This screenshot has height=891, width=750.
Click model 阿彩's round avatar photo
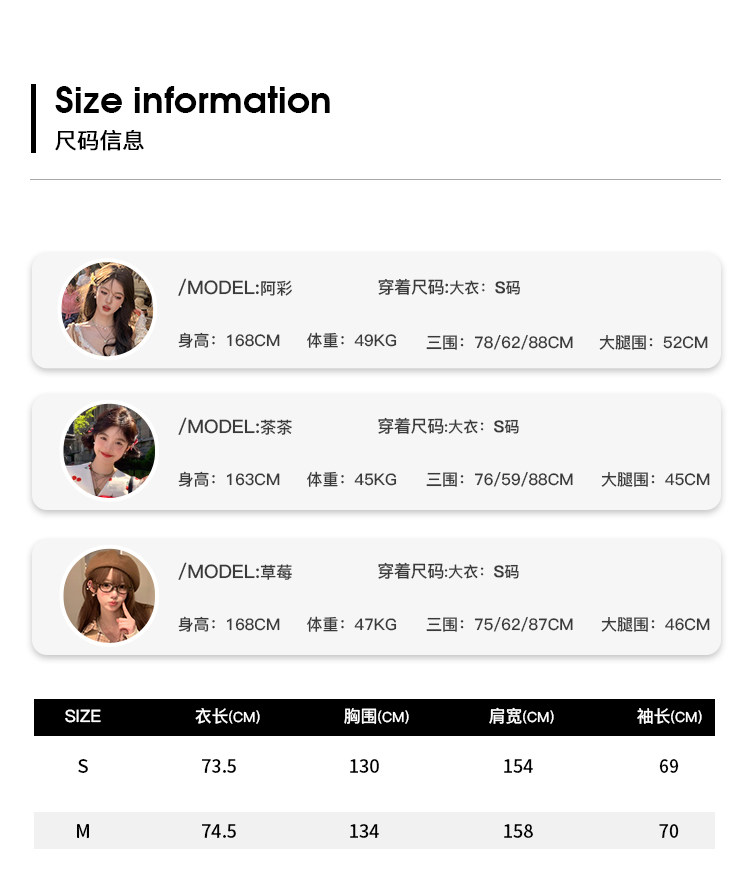pos(107,309)
